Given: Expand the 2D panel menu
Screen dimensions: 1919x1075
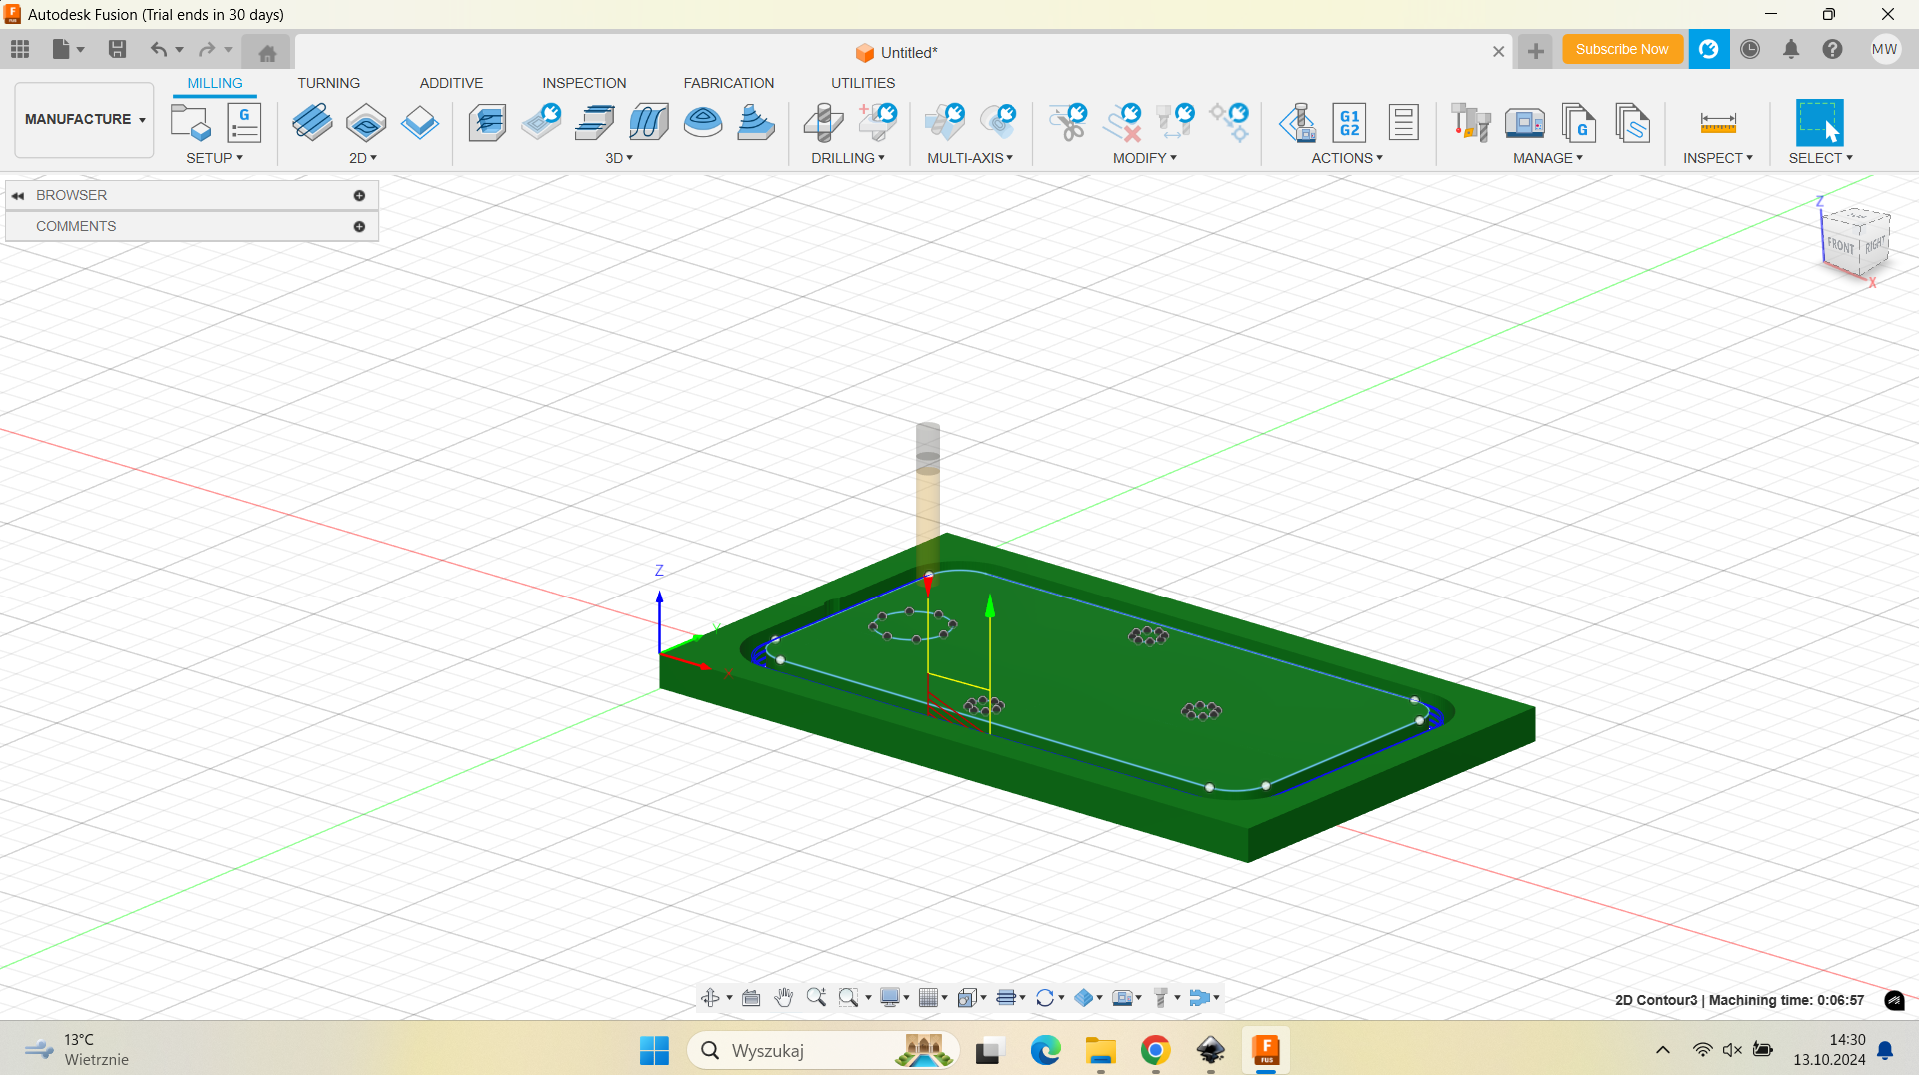Looking at the screenshot, I should [363, 158].
